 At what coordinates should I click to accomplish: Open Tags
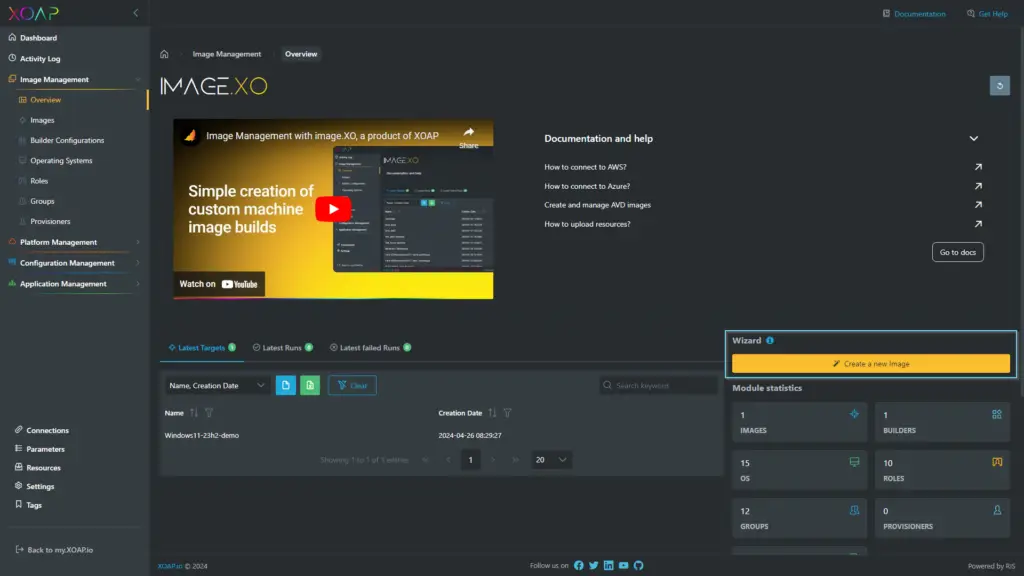click(33, 505)
